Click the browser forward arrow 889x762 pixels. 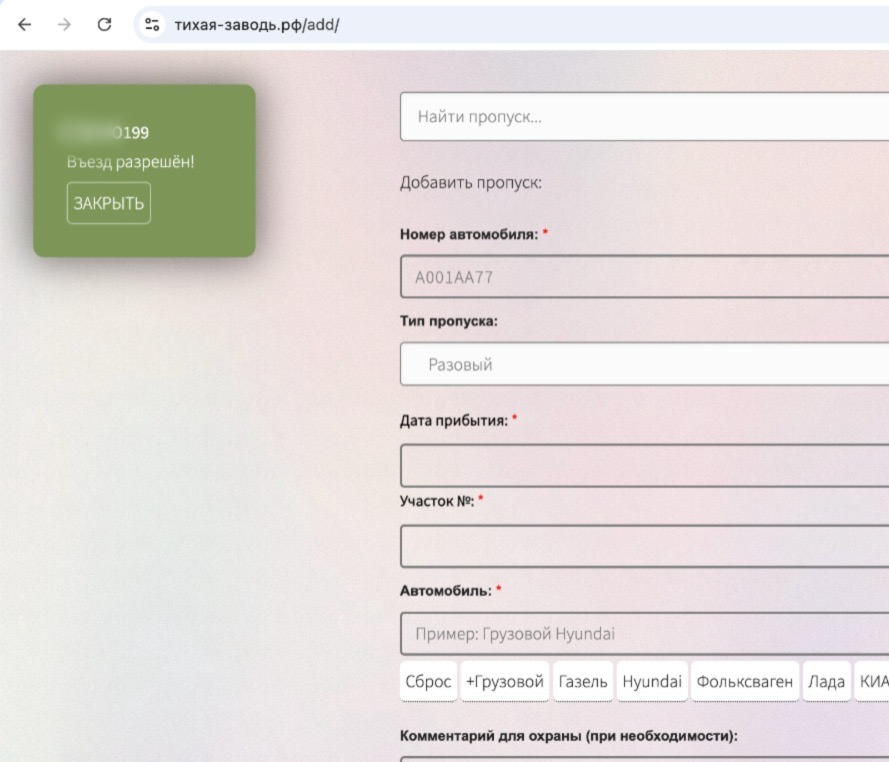[65, 24]
